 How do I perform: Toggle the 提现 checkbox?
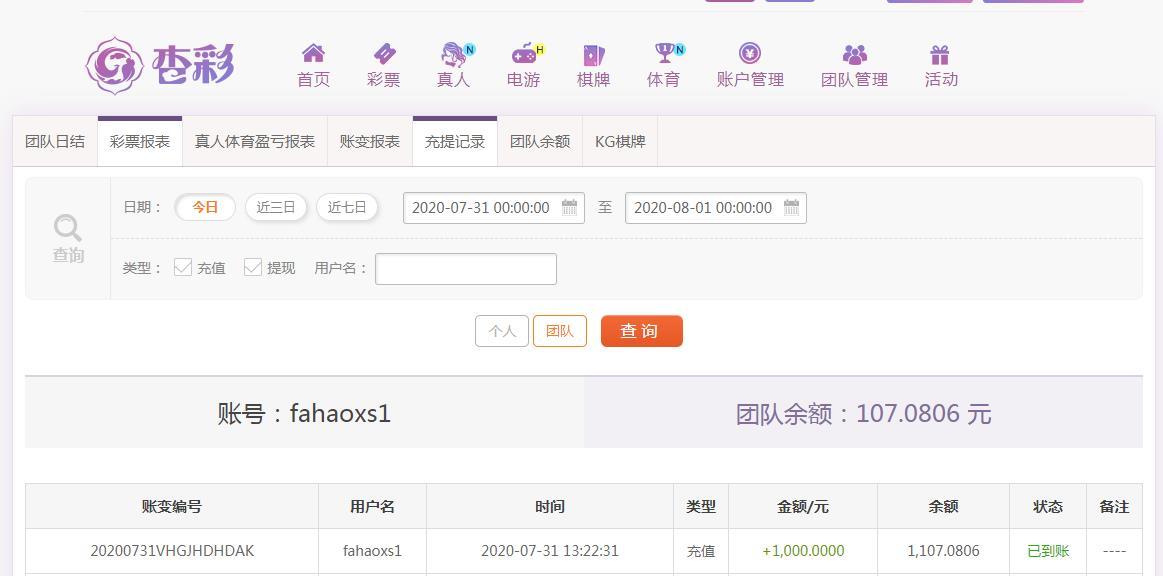(x=253, y=268)
